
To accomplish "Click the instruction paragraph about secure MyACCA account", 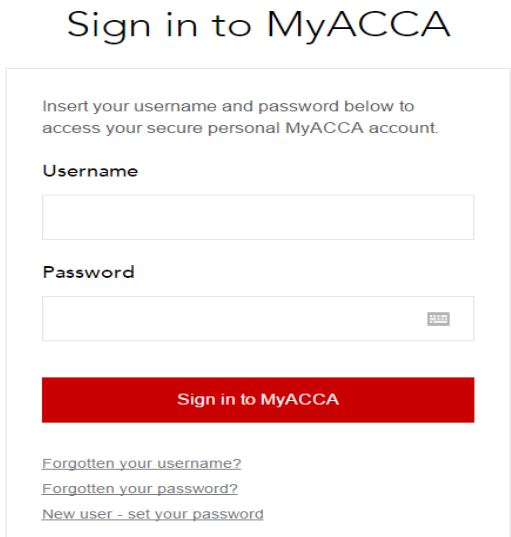I will 240,117.
